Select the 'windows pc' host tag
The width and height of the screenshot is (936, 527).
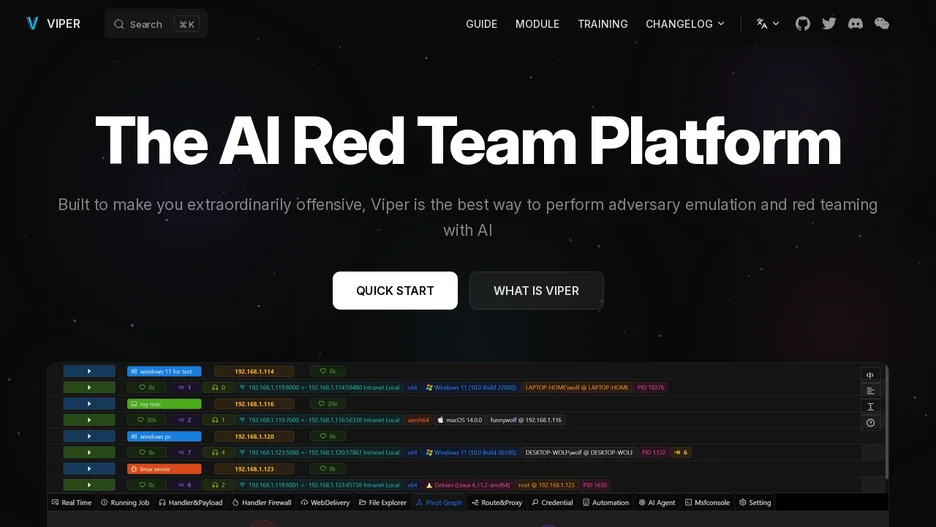tap(164, 436)
